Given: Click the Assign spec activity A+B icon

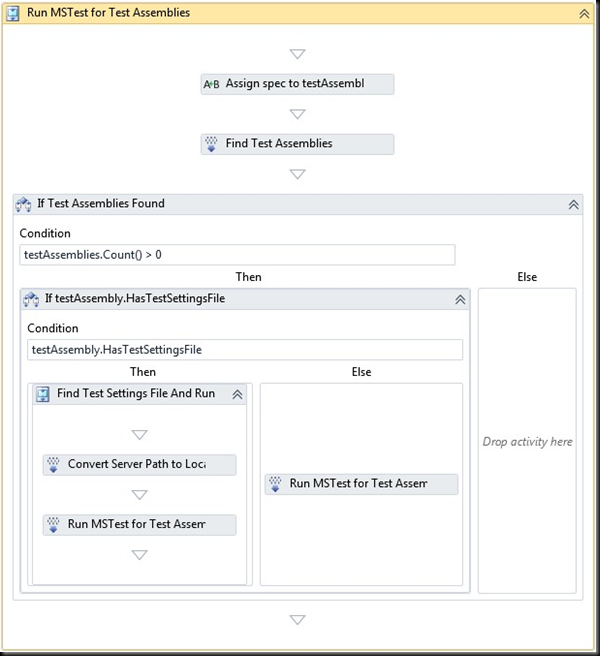Looking at the screenshot, I should click(212, 84).
